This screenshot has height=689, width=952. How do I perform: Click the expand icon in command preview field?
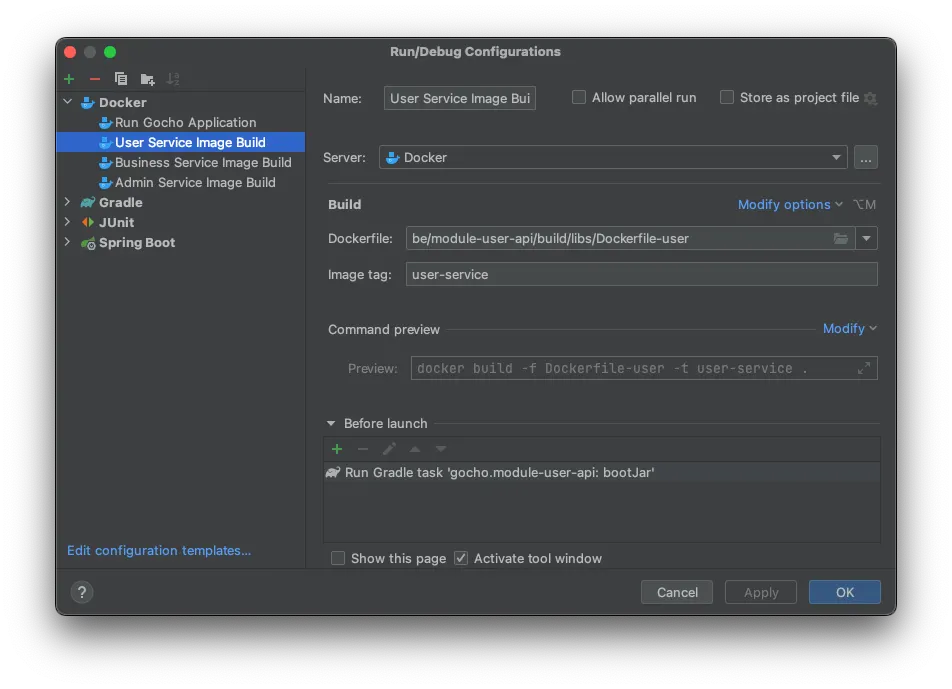coord(864,369)
